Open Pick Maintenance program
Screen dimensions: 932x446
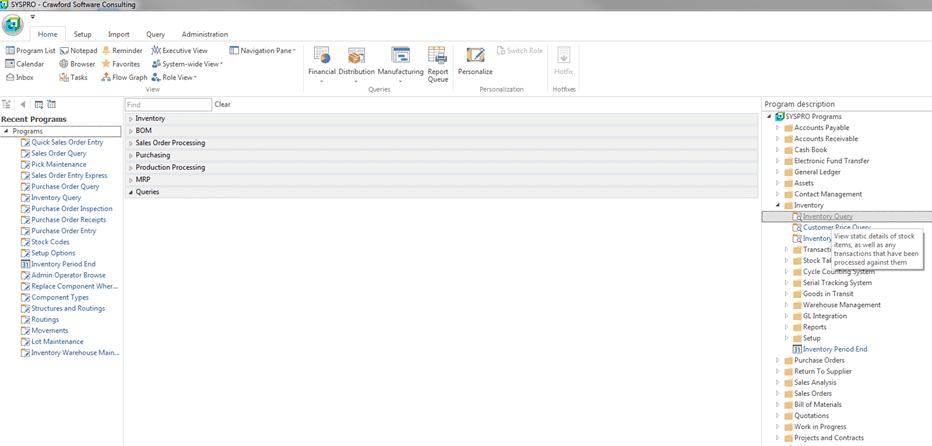[59, 164]
